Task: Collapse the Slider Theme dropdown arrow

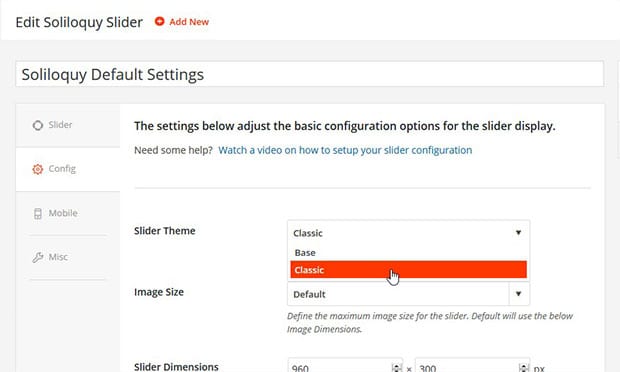Action: [x=518, y=232]
